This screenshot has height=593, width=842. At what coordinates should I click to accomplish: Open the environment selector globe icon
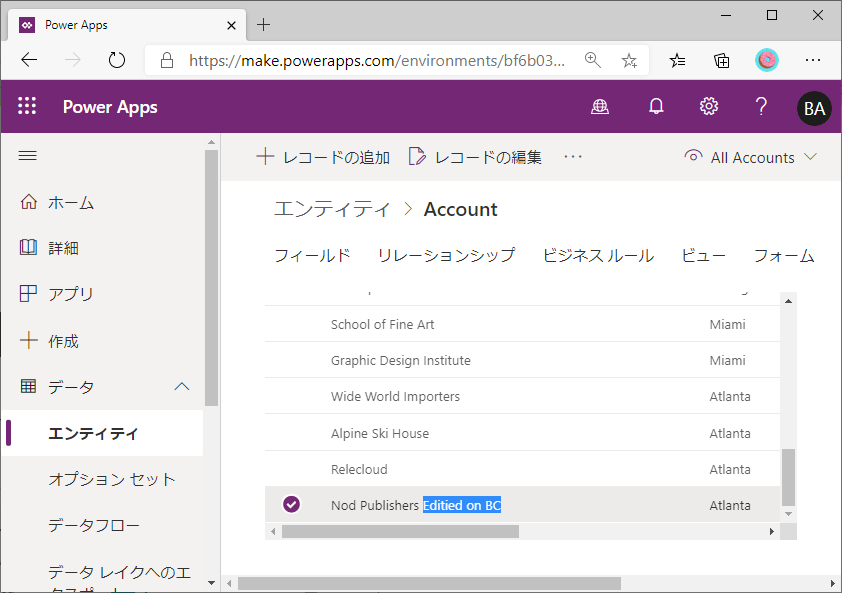click(600, 107)
